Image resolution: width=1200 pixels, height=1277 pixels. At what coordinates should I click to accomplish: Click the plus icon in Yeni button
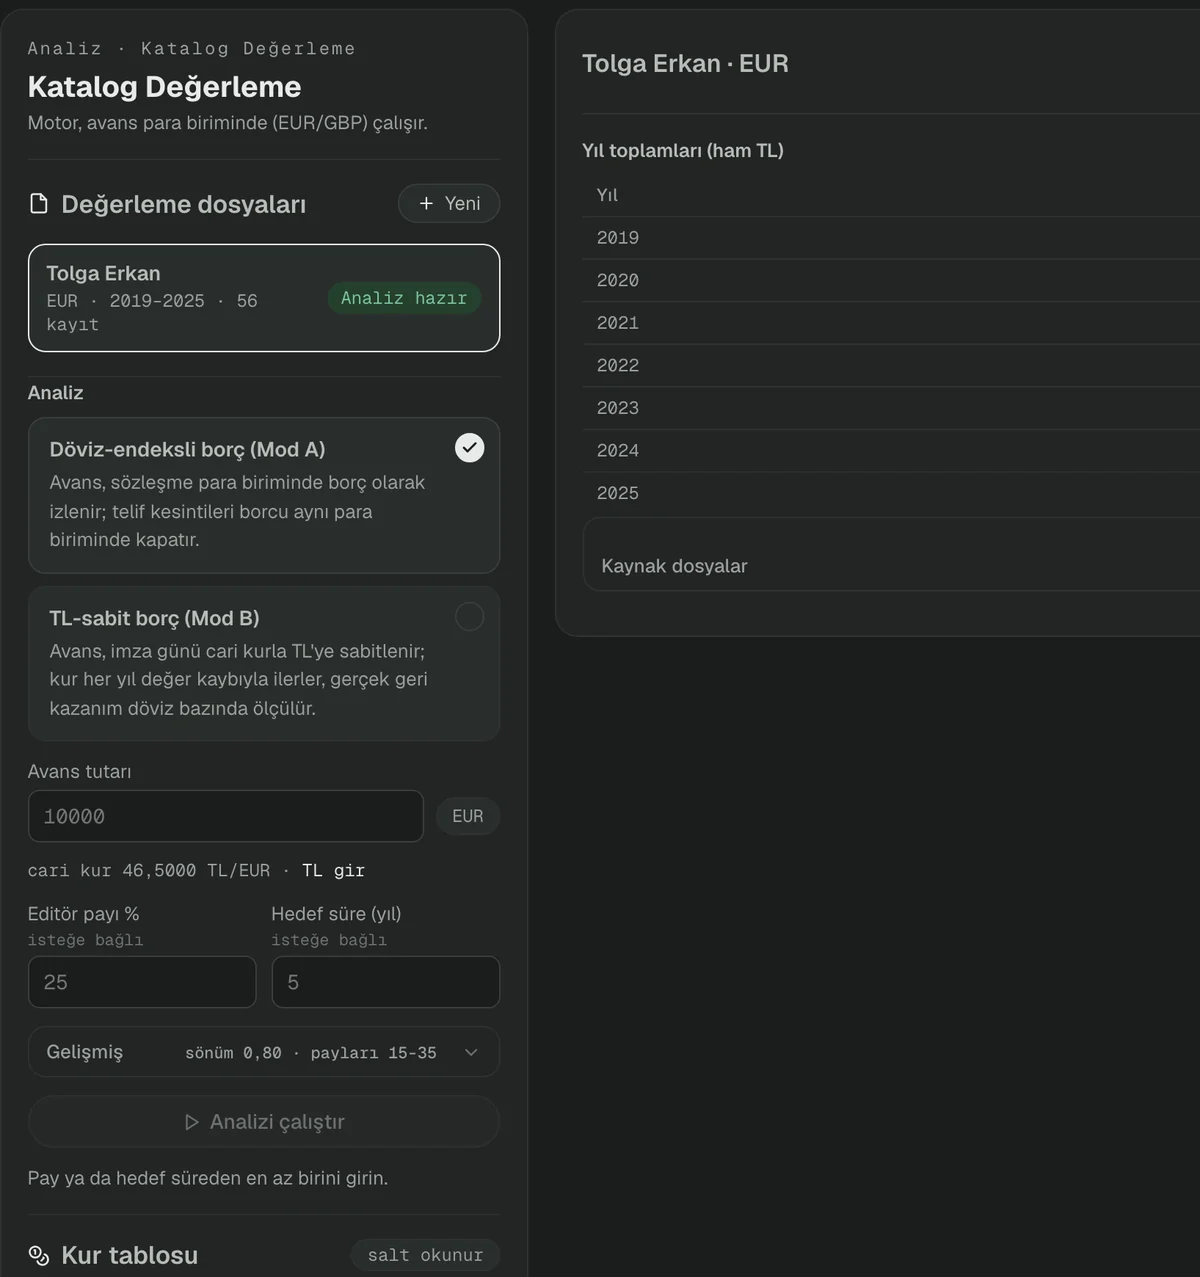click(x=426, y=203)
